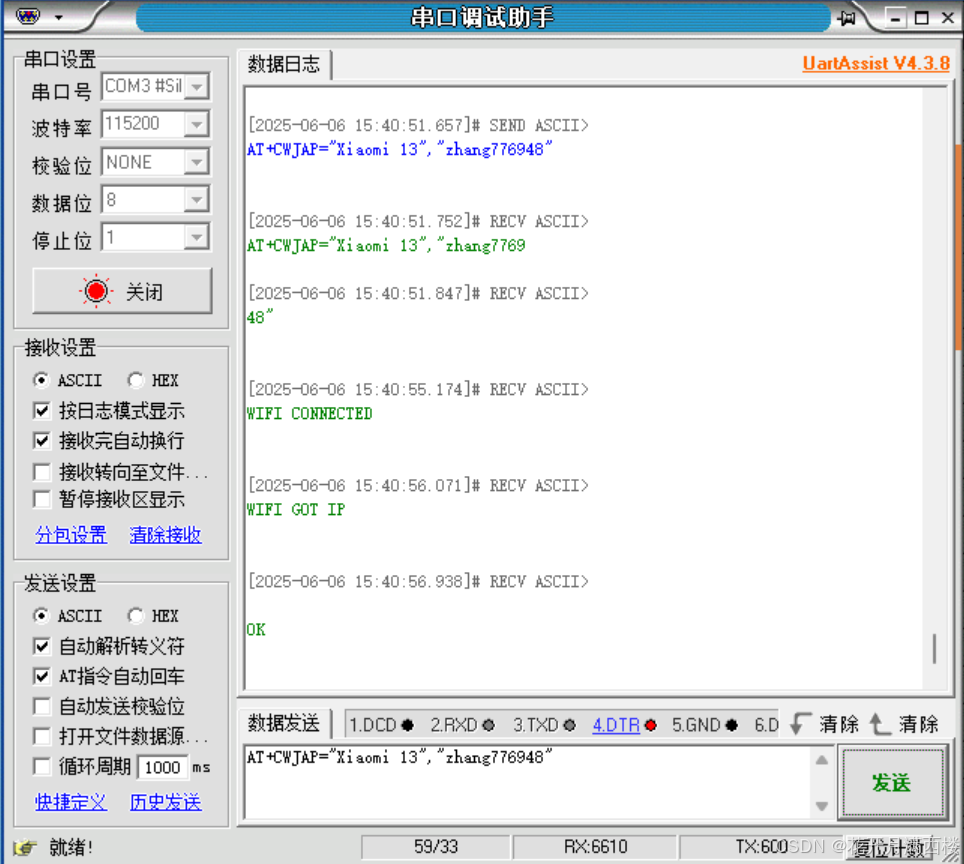The image size is (964, 864).
Task: Expand the parity NONE dropdown
Action: [x=197, y=162]
